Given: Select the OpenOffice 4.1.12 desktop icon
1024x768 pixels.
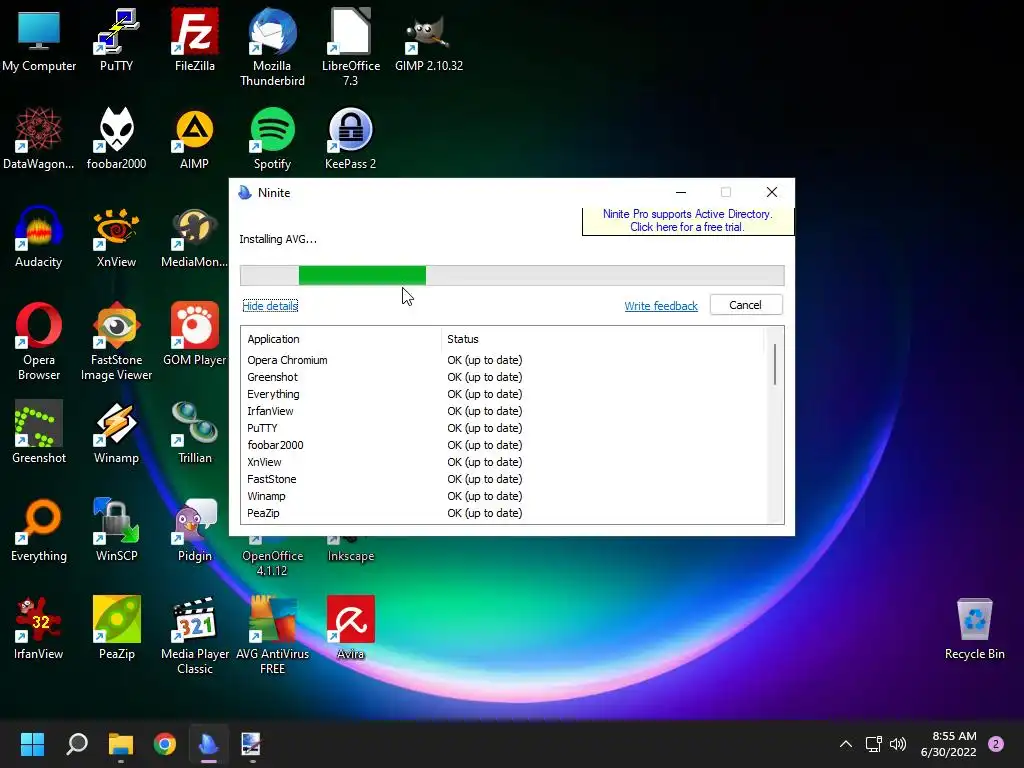Looking at the screenshot, I should coord(272,558).
